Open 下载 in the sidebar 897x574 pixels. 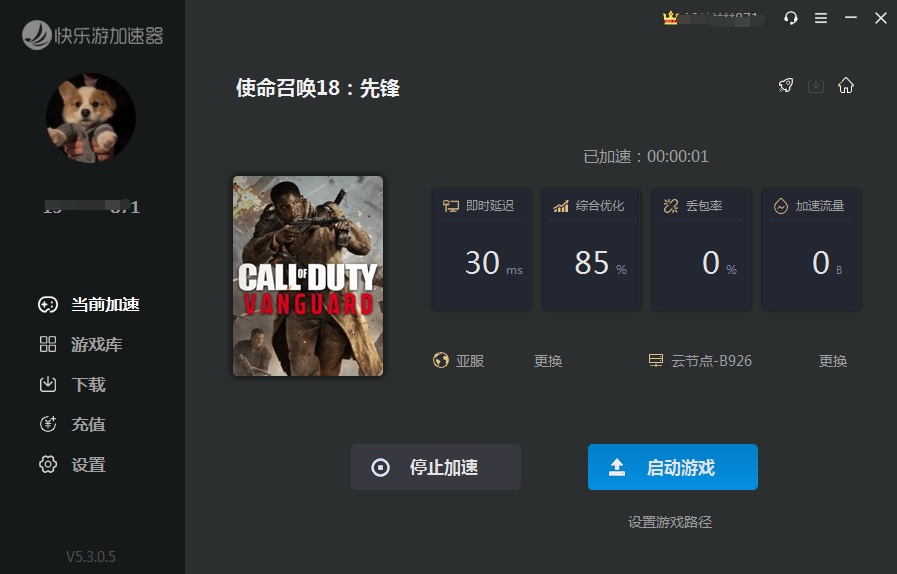[72, 385]
